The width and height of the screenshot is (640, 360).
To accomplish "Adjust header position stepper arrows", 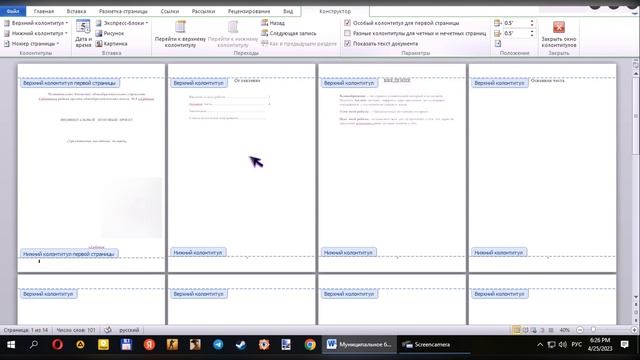I will pos(531,23).
